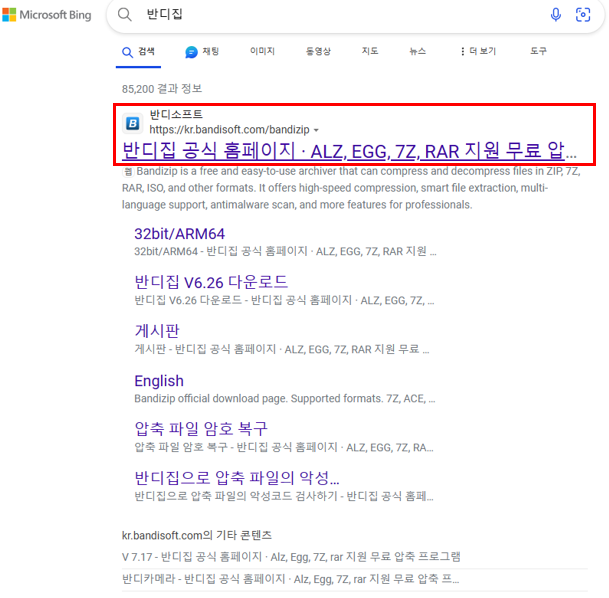Open 압축 파일 암호 복구 link
609x598 pixels.
click(201, 429)
